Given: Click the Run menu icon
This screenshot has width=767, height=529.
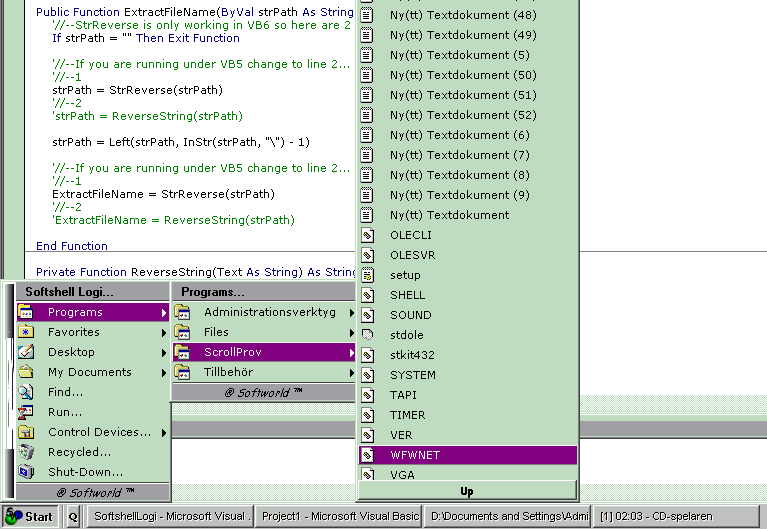Looking at the screenshot, I should tap(26, 412).
